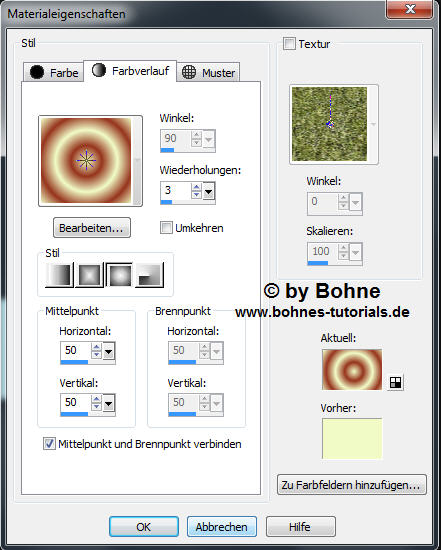Screen dimensions: 441x550
Task: Expand Mittelpunkt Vertikal dropdown arrow
Action: pos(108,403)
